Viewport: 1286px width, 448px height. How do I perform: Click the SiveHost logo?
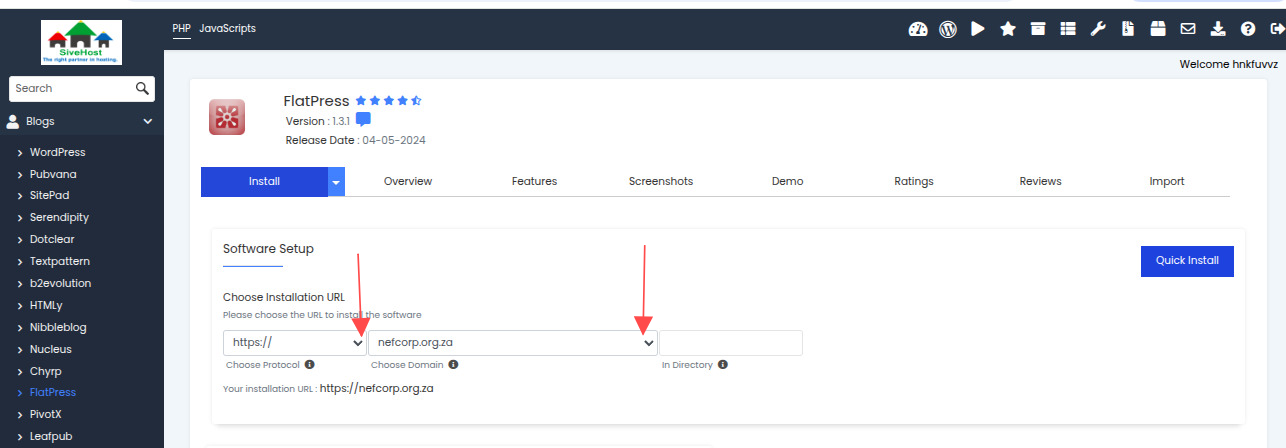(82, 43)
